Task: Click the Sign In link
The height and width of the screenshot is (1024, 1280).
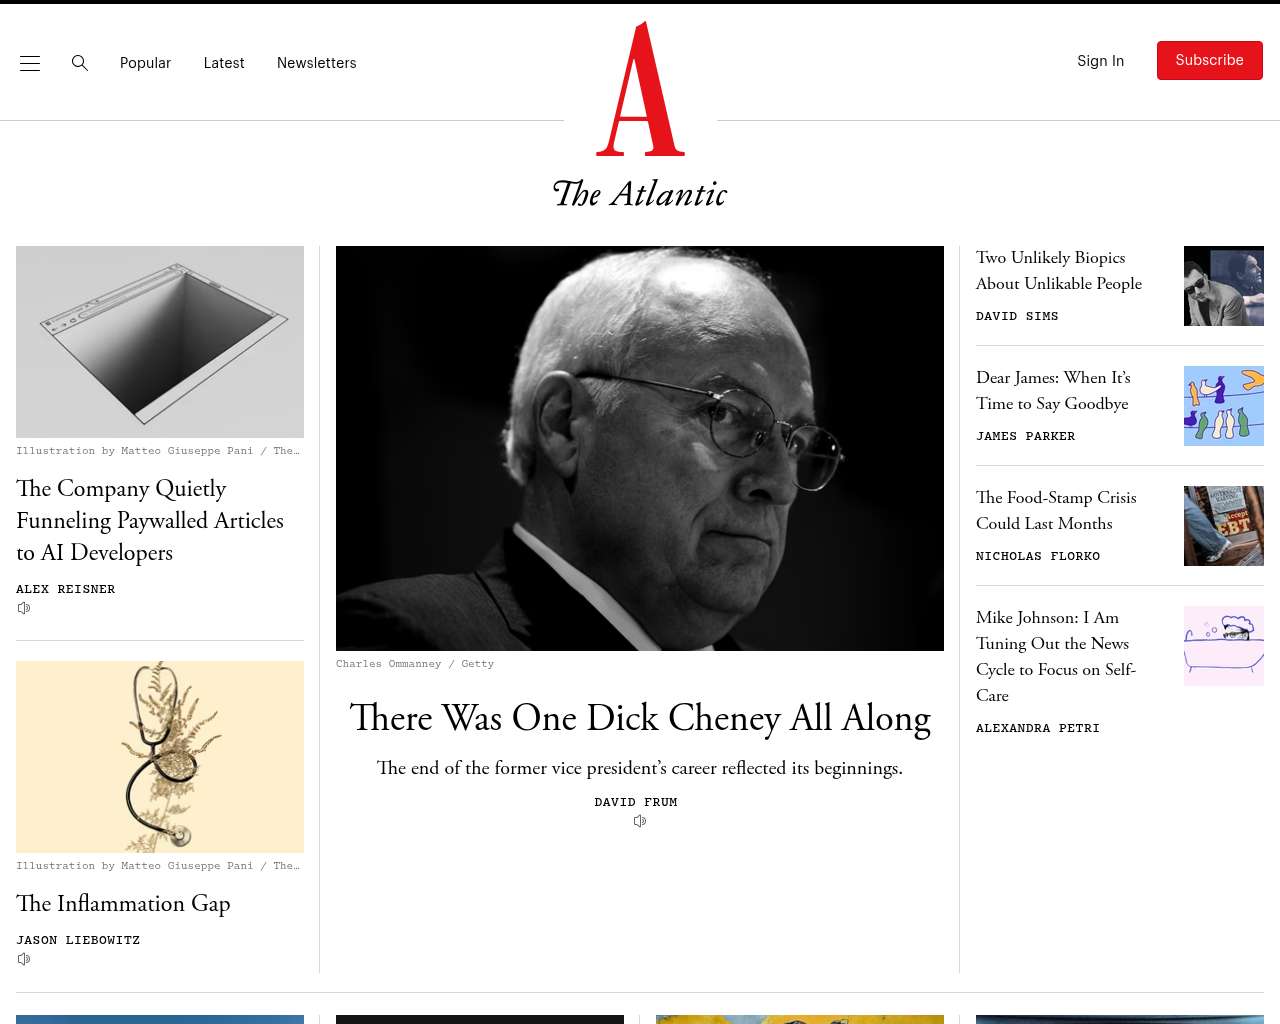Action: 1100,61
